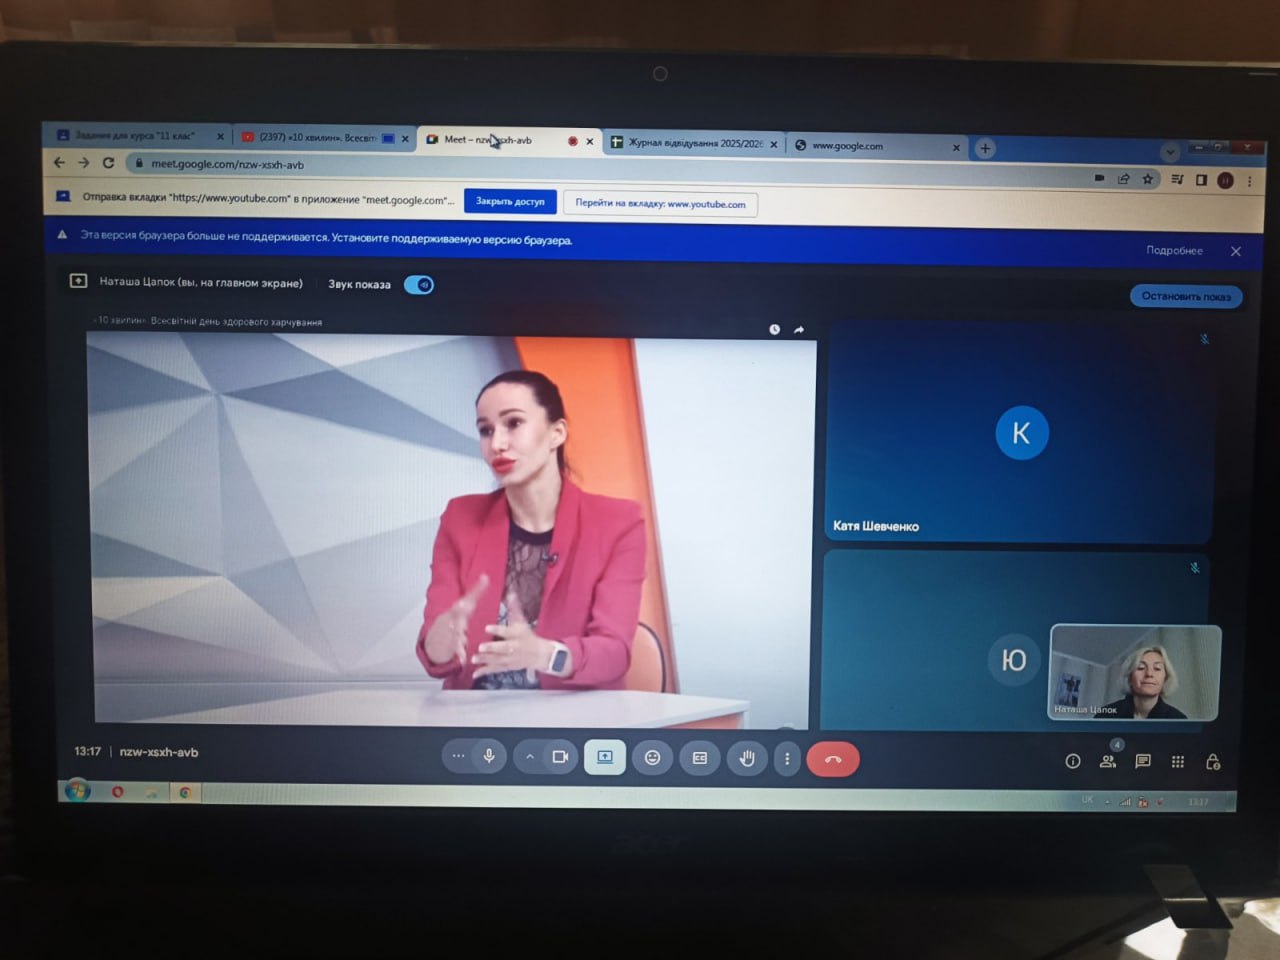
Task: Open the activities grid icon
Action: pyautogui.click(x=1178, y=762)
